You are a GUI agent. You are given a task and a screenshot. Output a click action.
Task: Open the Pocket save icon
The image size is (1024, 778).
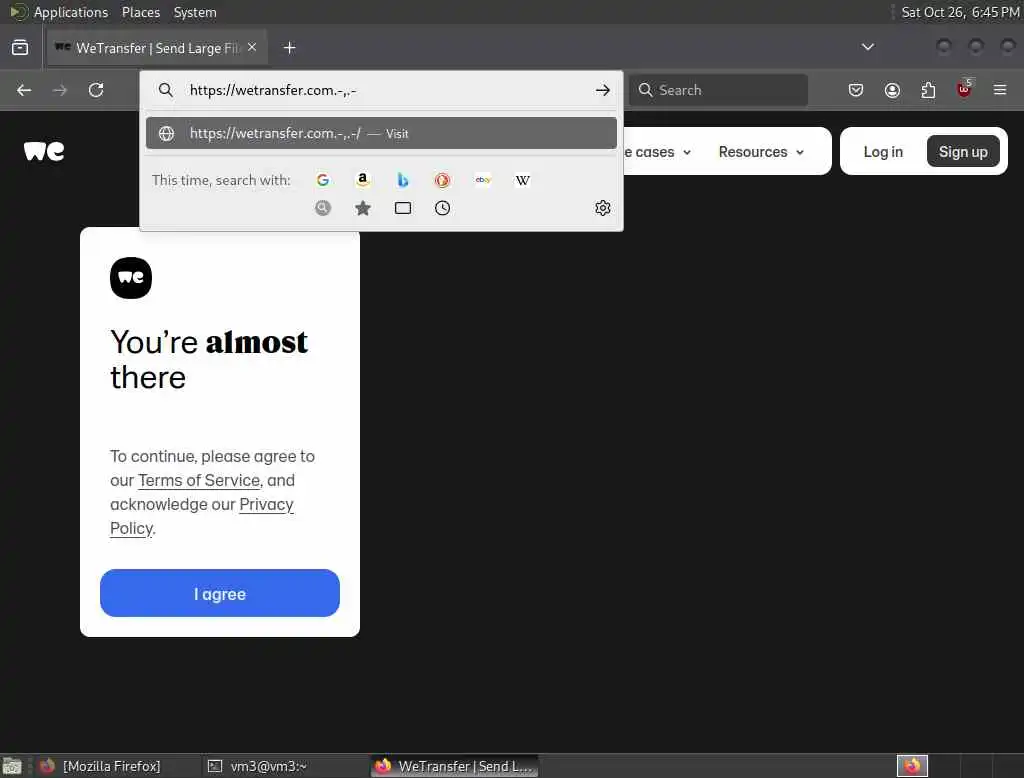click(x=856, y=90)
